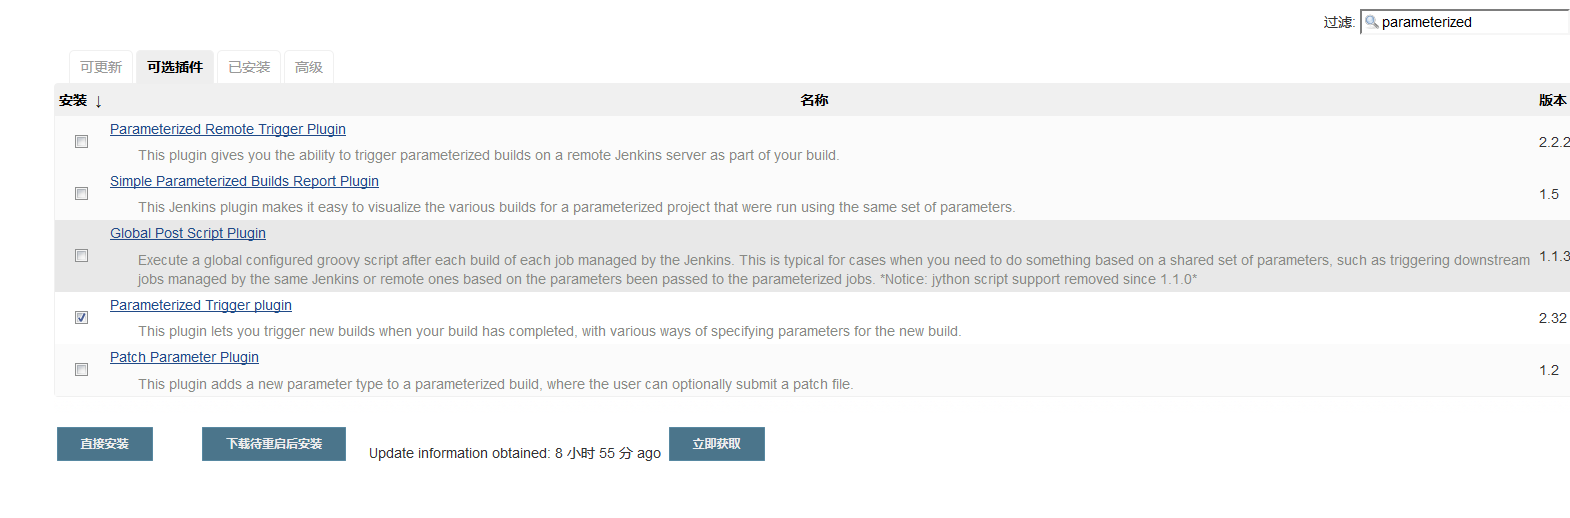Viewport: 1570px width, 518px height.
Task: Click the 直接安装 button
Action: [x=105, y=444]
